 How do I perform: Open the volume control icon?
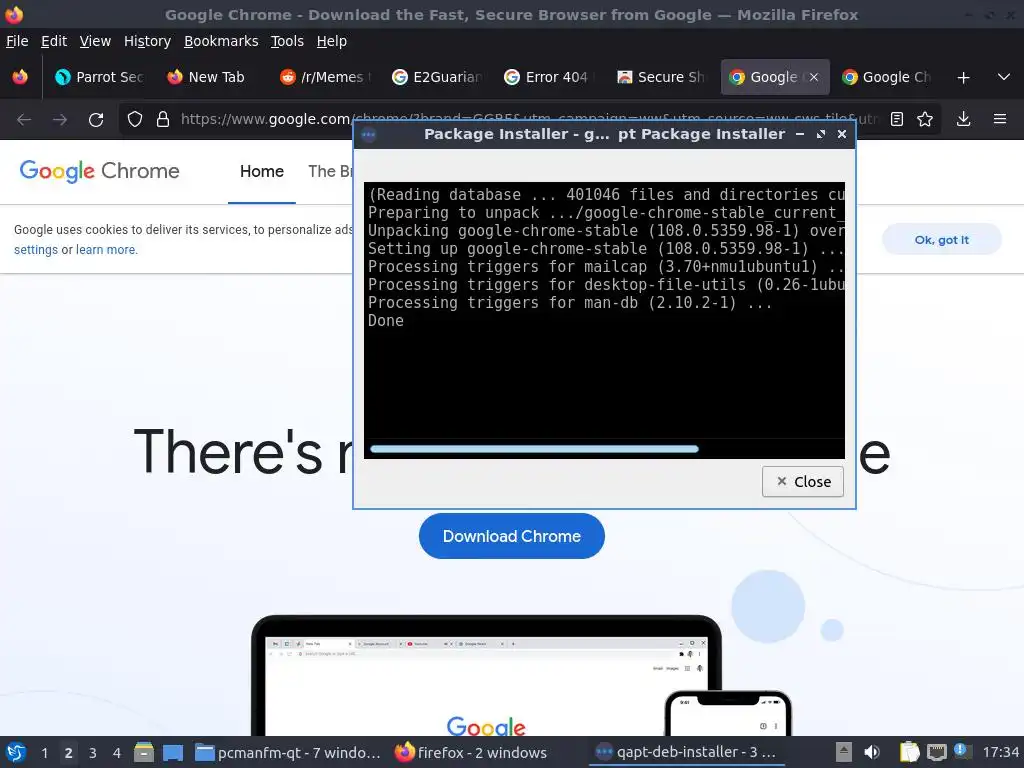tap(872, 752)
